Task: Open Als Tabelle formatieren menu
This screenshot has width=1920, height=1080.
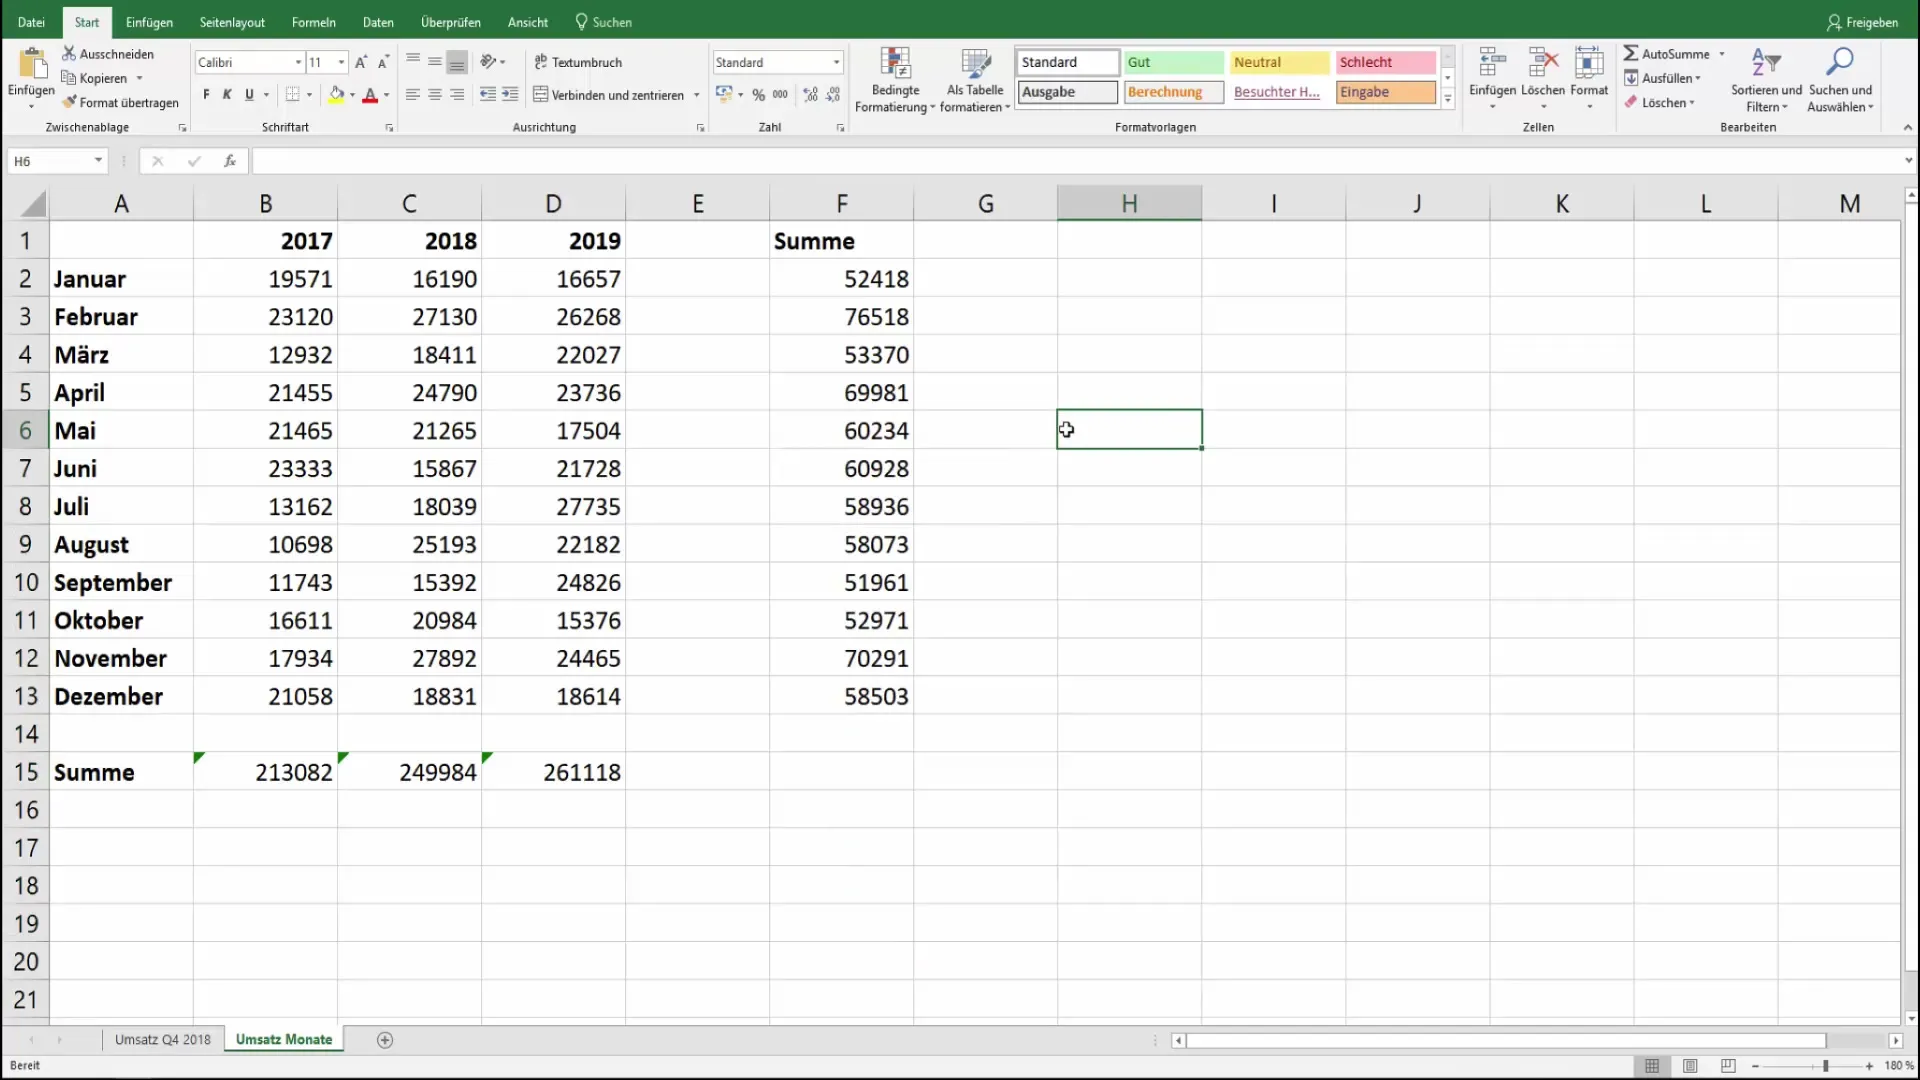Action: click(975, 80)
